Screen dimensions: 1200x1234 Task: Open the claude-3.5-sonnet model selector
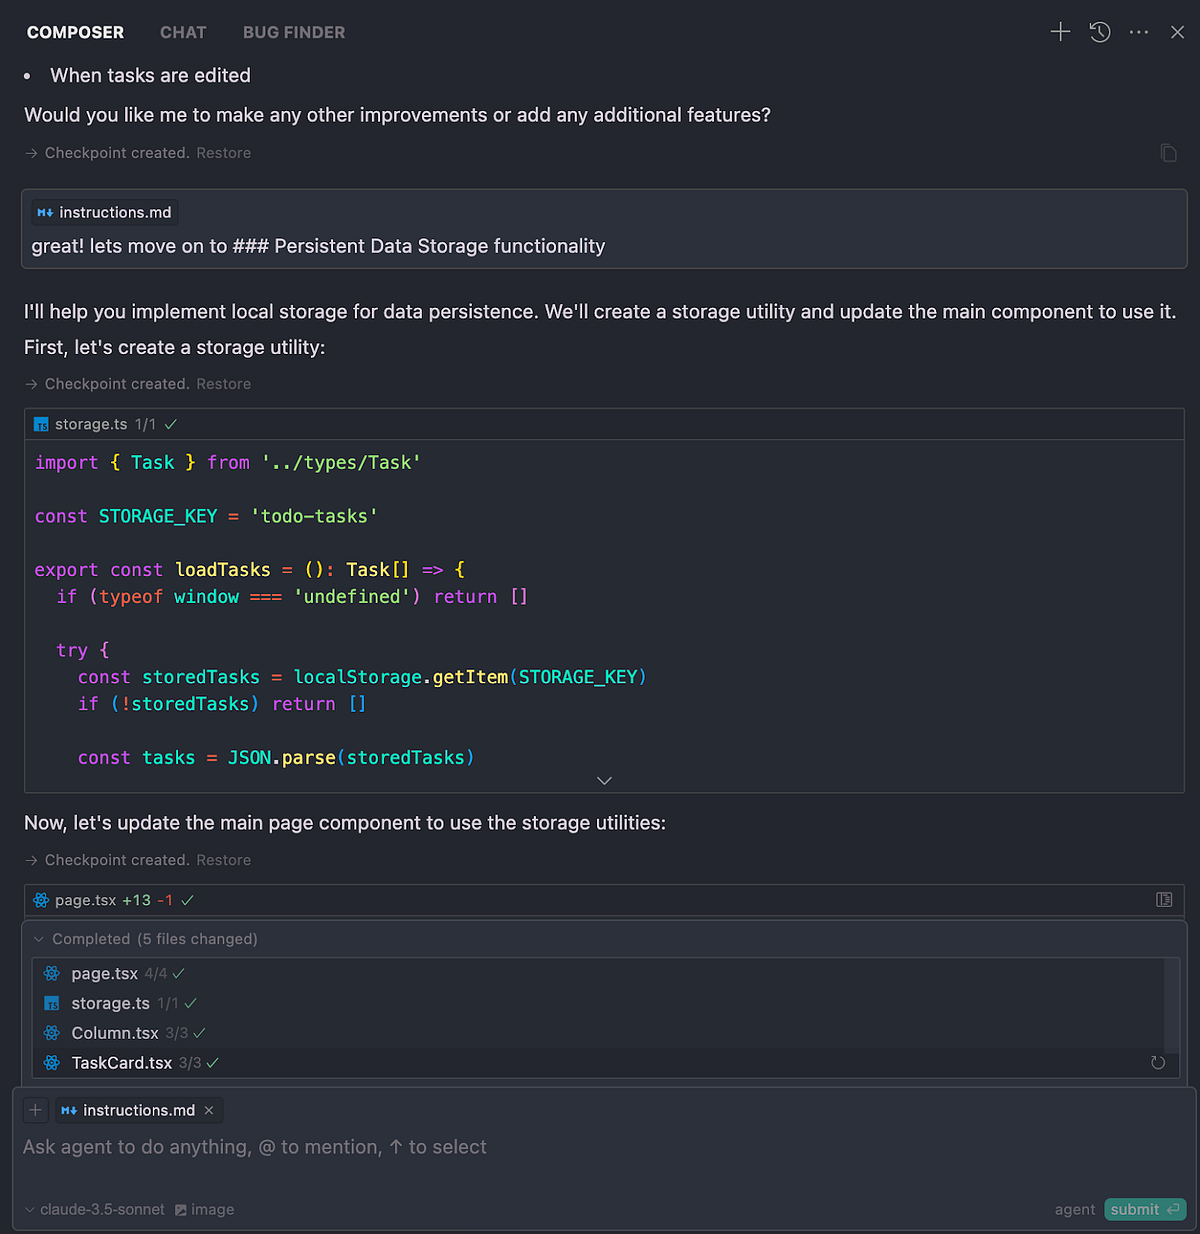click(x=95, y=1209)
